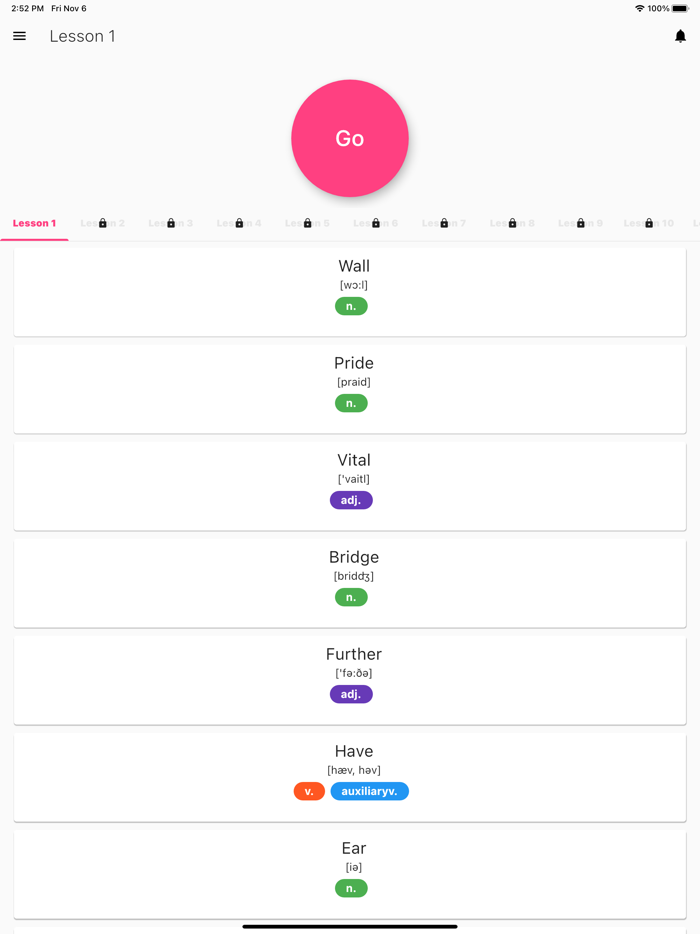The width and height of the screenshot is (700, 934).
Task: Tap the lock icon on Lesson 4
Action: pyautogui.click(x=239, y=223)
